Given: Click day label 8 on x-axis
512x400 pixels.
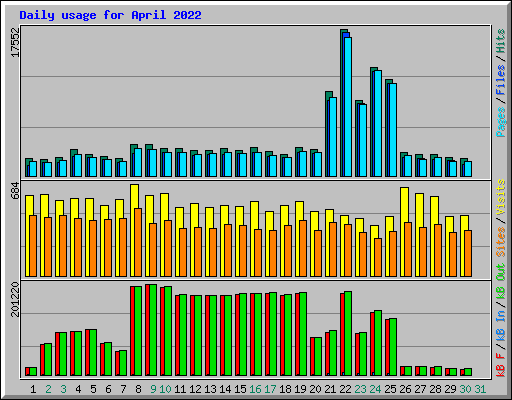Looking at the screenshot, I should pos(138,389).
